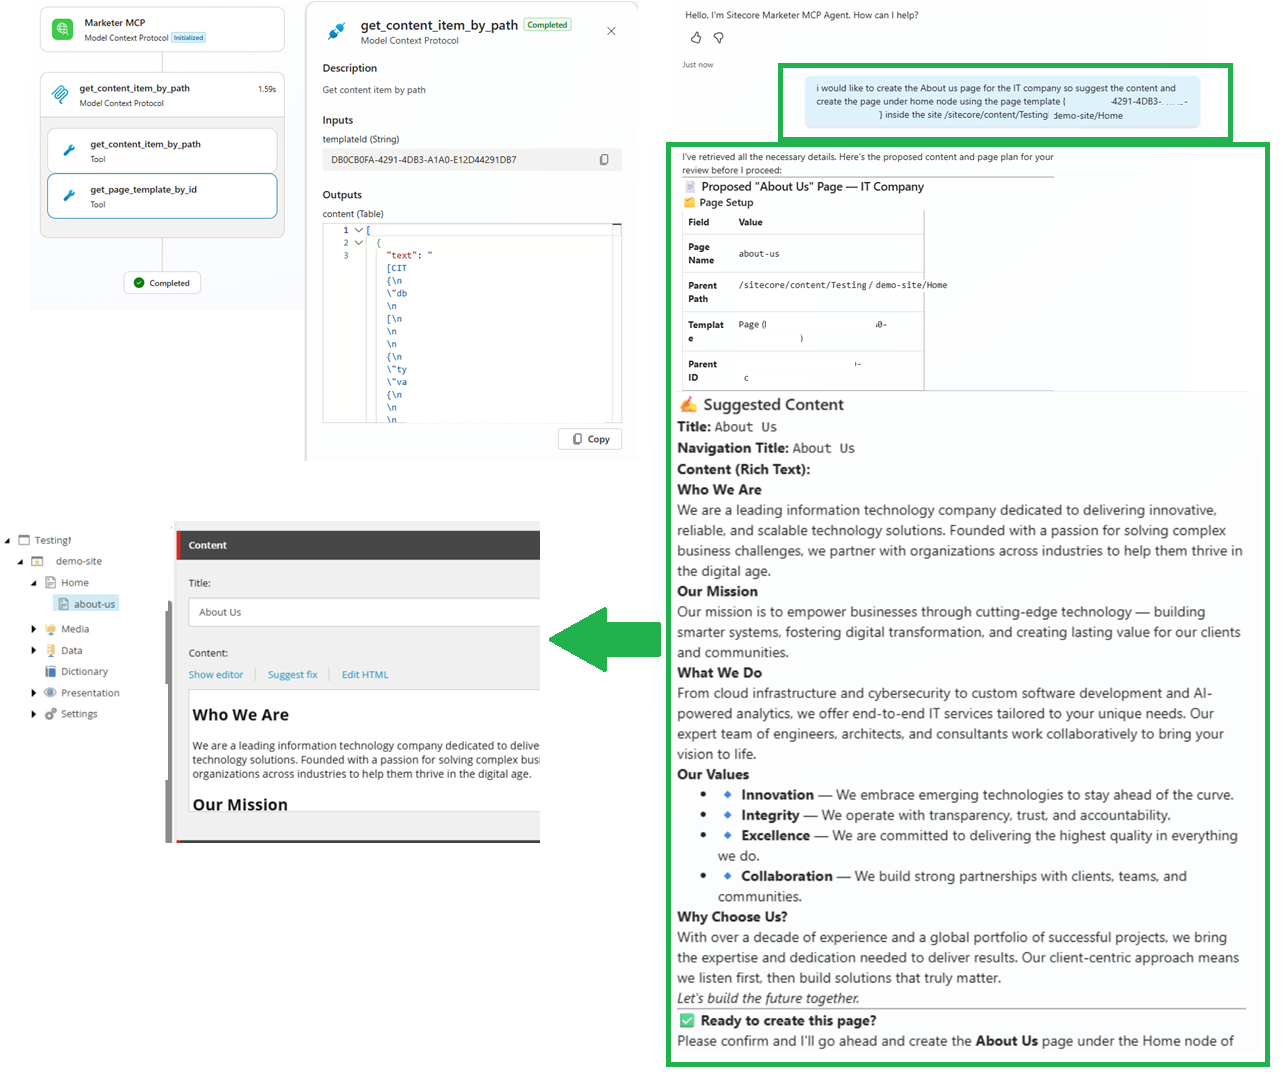Image resolution: width=1285 pixels, height=1074 pixels.
Task: Click the Settings gears icon in tree
Action: (50, 714)
